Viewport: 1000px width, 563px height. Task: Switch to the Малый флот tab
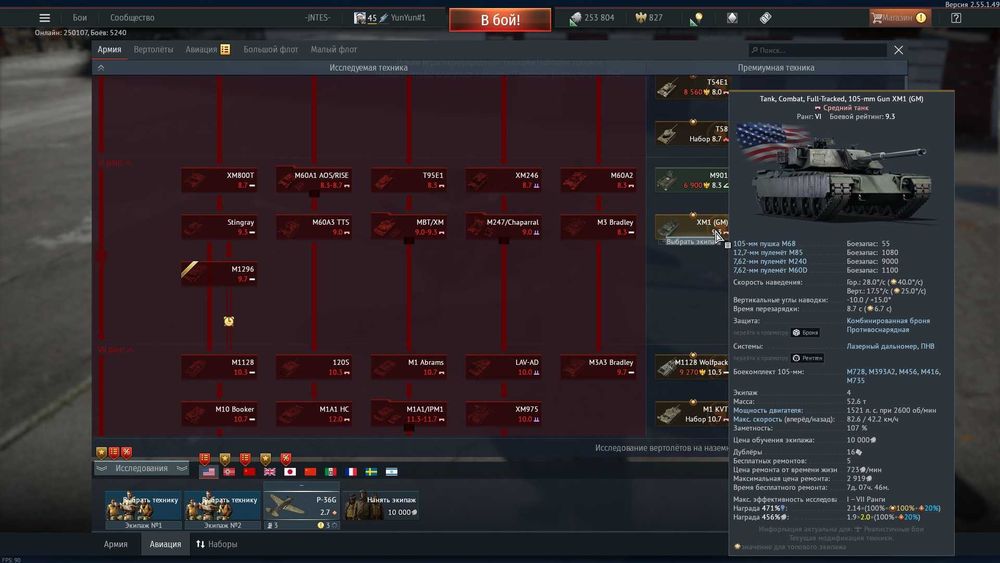pos(334,49)
